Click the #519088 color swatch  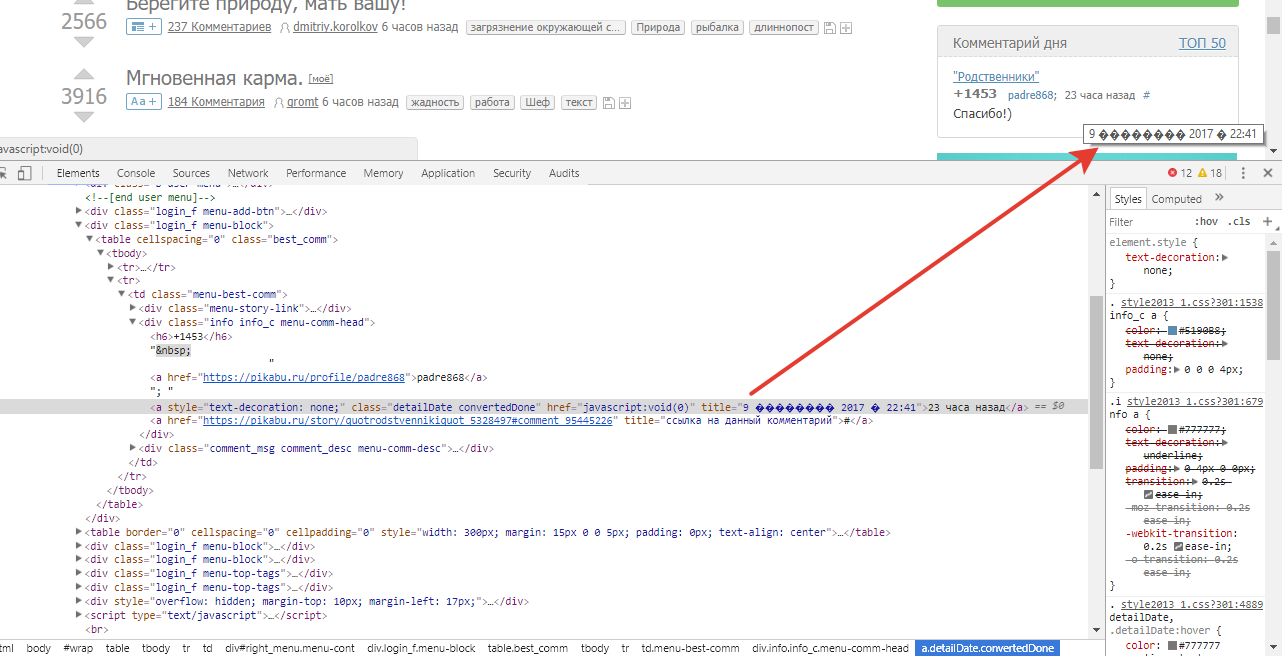[1174, 330]
